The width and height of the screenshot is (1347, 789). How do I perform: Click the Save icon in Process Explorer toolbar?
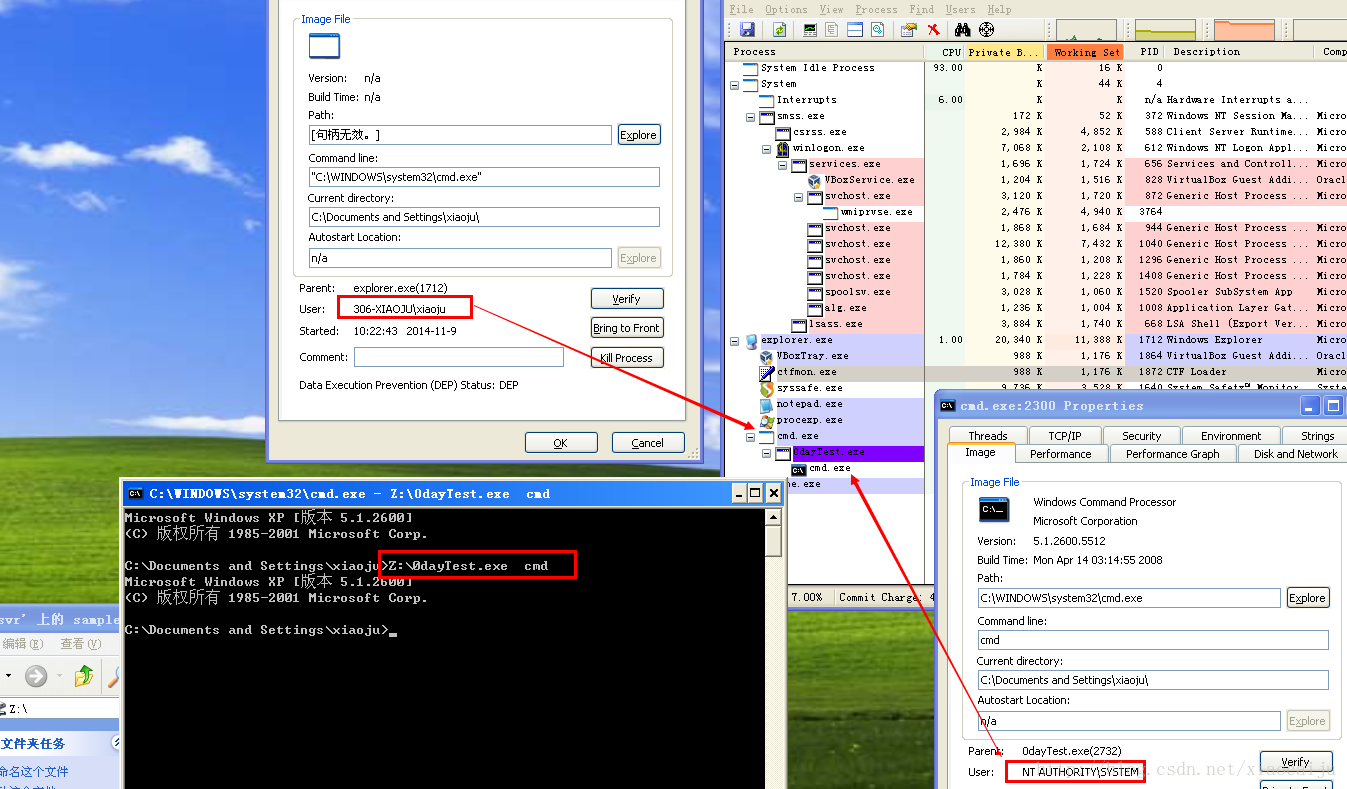click(x=747, y=30)
